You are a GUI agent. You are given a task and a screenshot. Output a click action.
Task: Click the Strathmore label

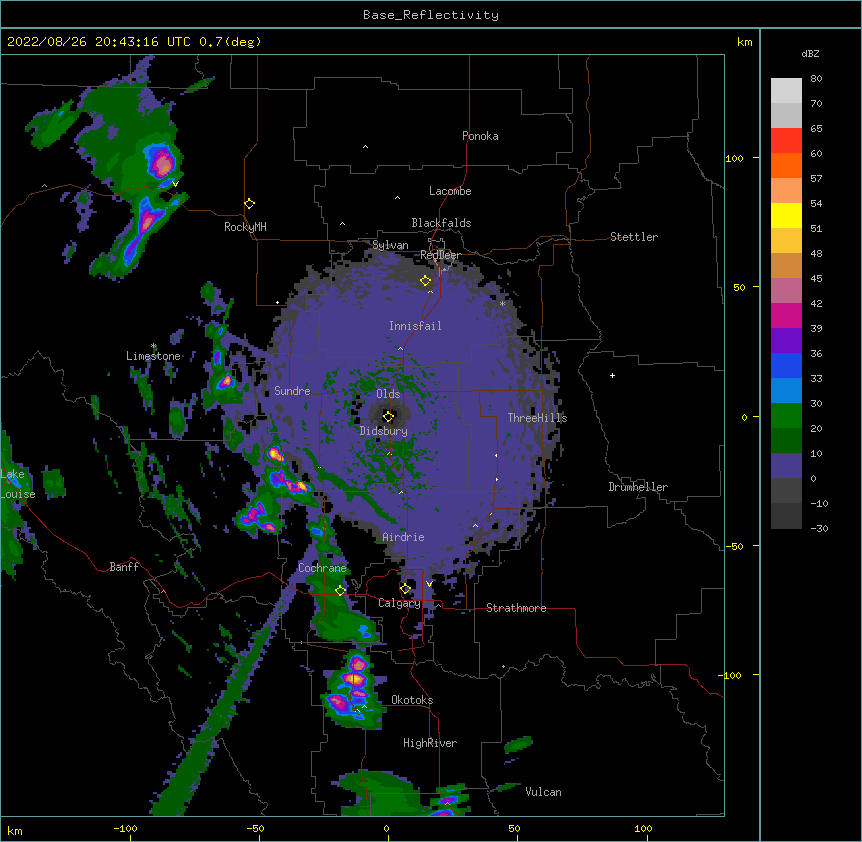(x=516, y=608)
